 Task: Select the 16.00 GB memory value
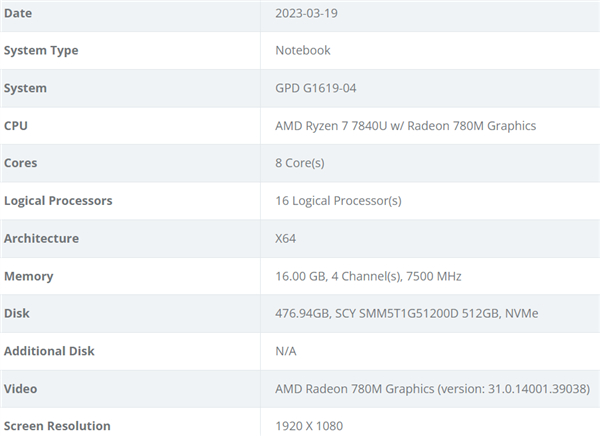click(x=368, y=276)
